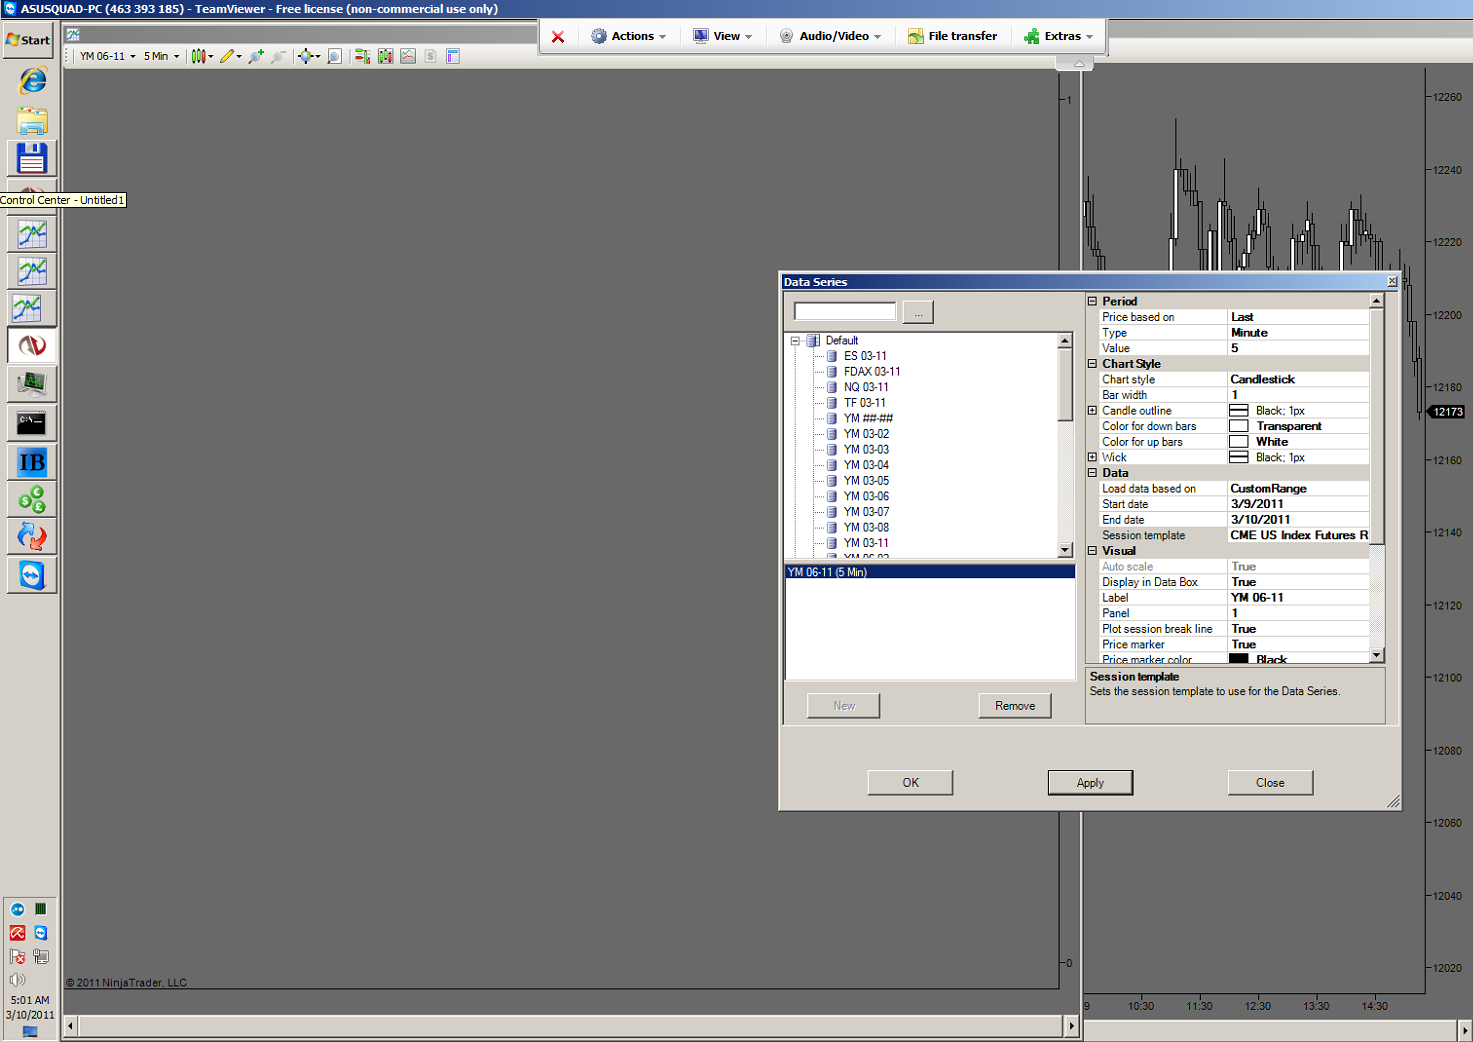Click the Close button in Data Series
Screen dimensions: 1473x1042
[x=1270, y=783]
